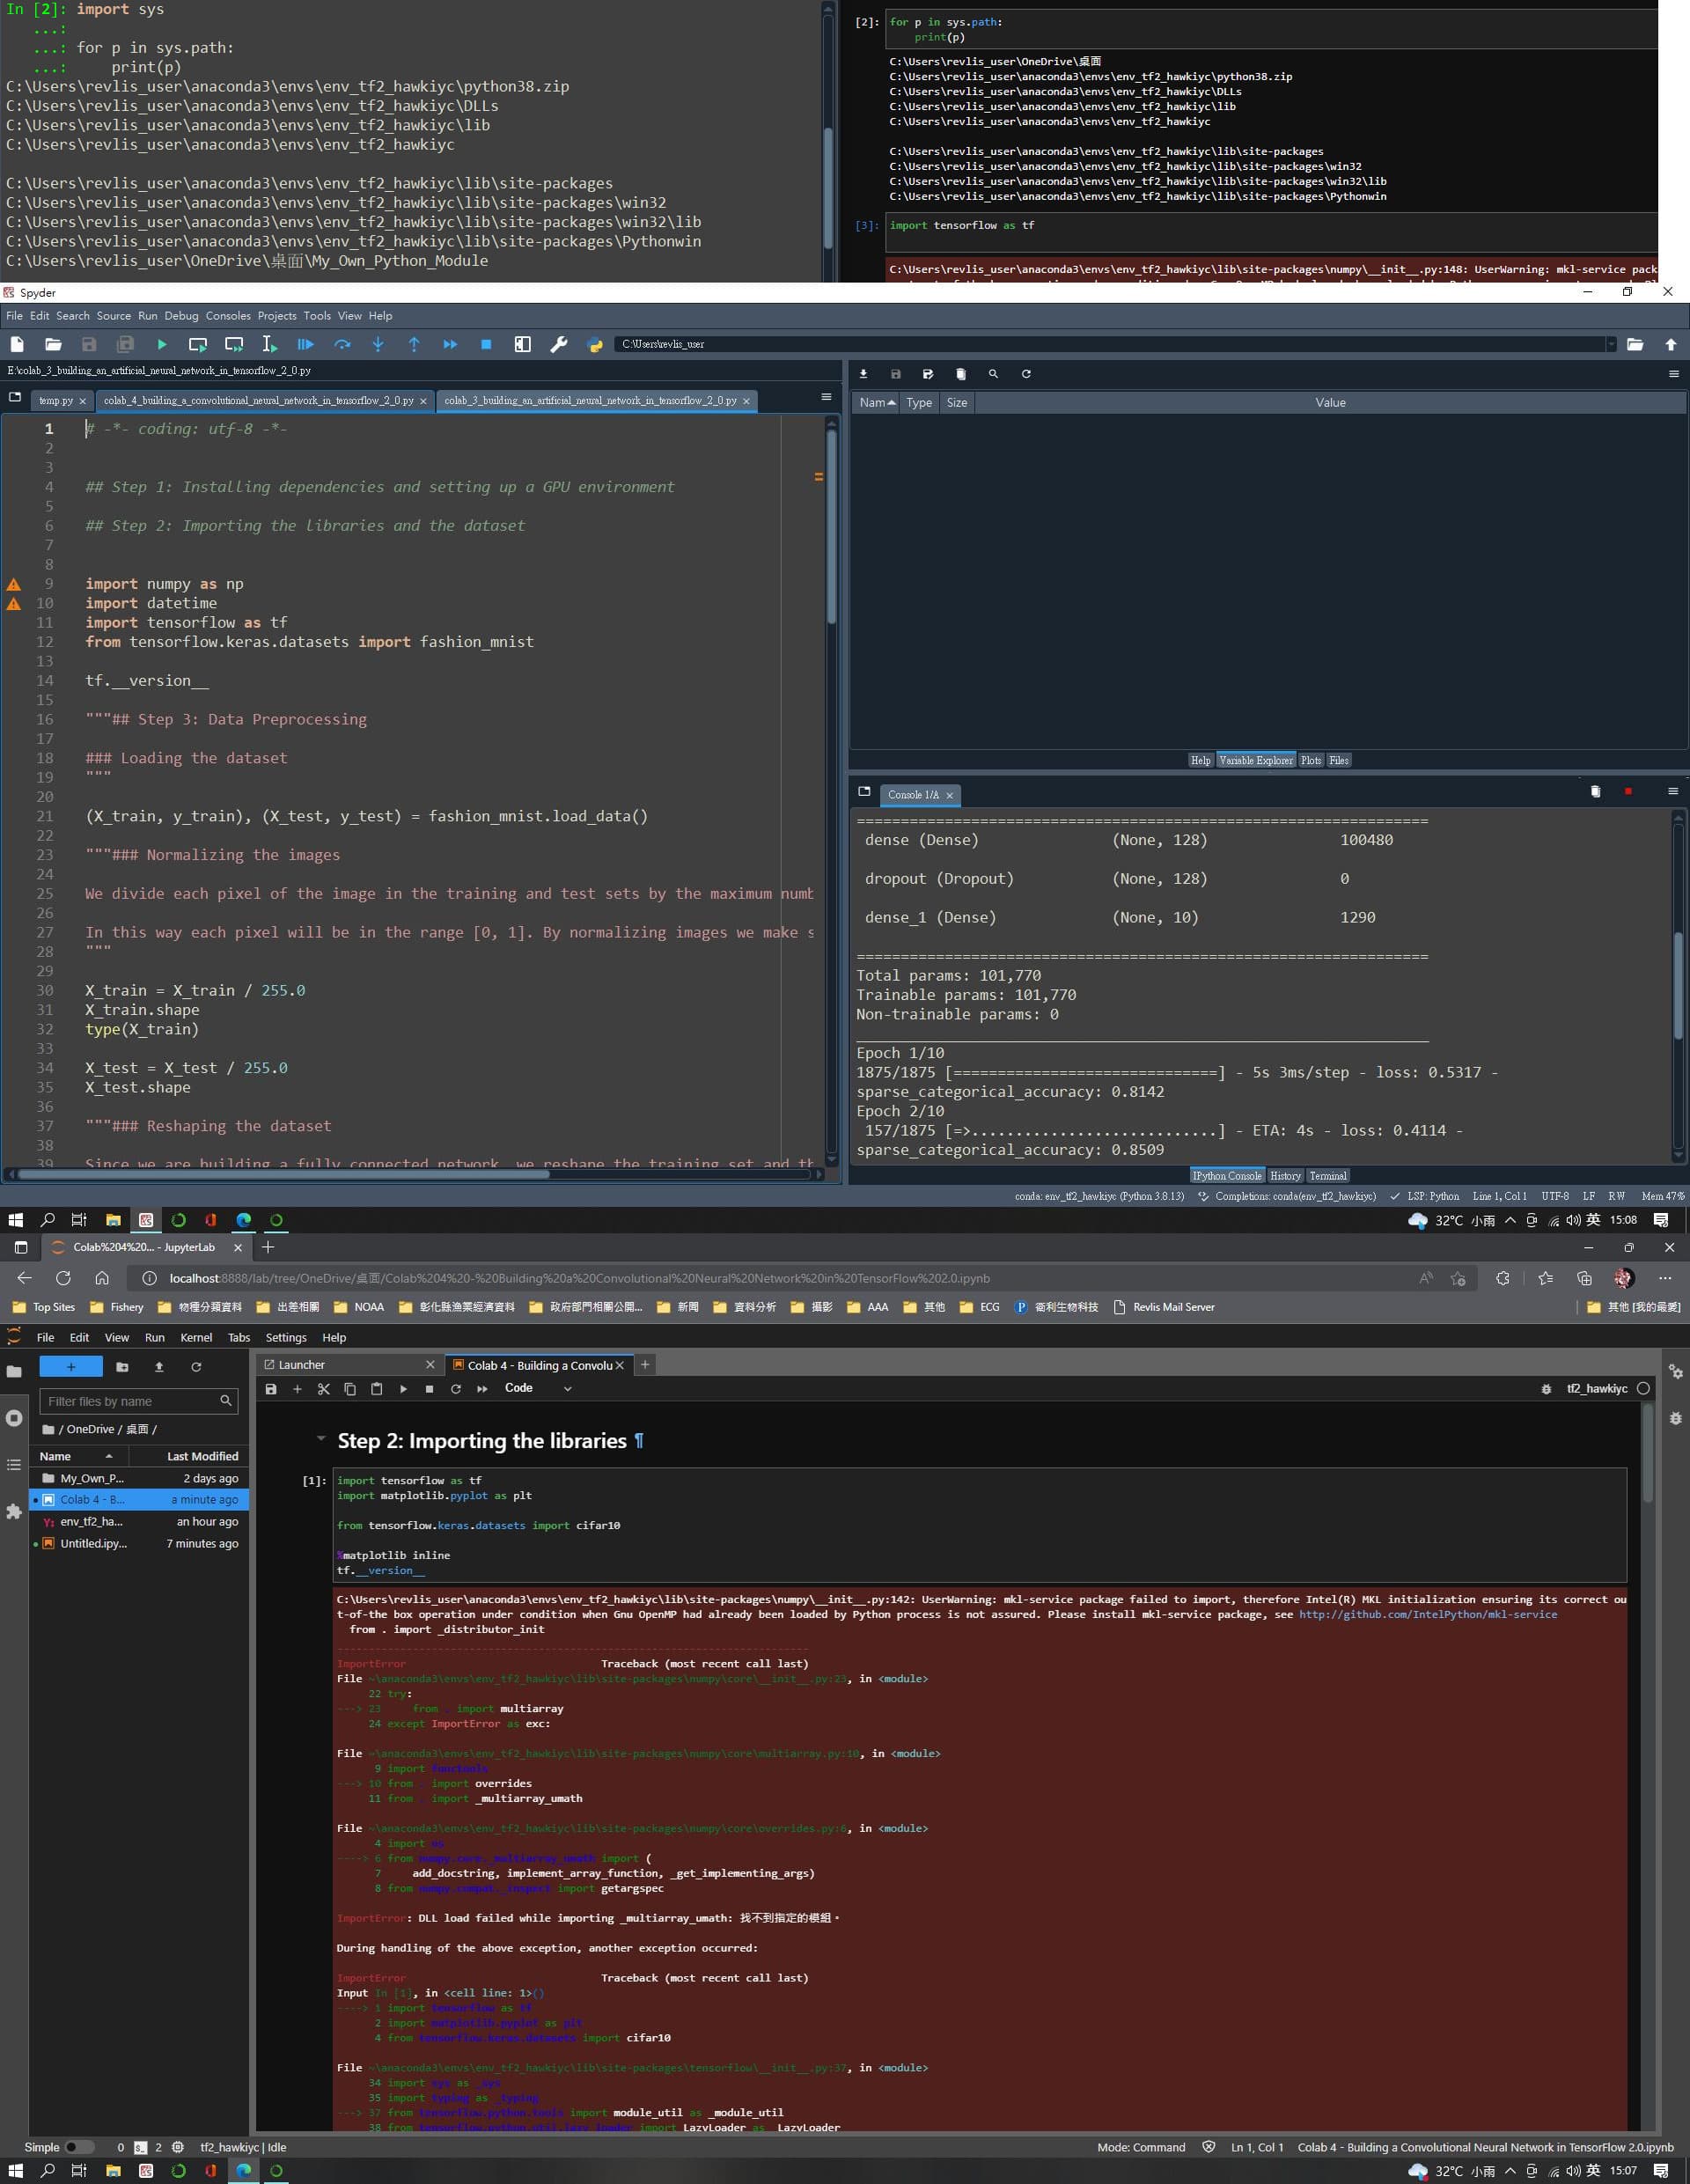Click Spyder's new file icon
Screen dimensions: 1690x2184
(17, 344)
